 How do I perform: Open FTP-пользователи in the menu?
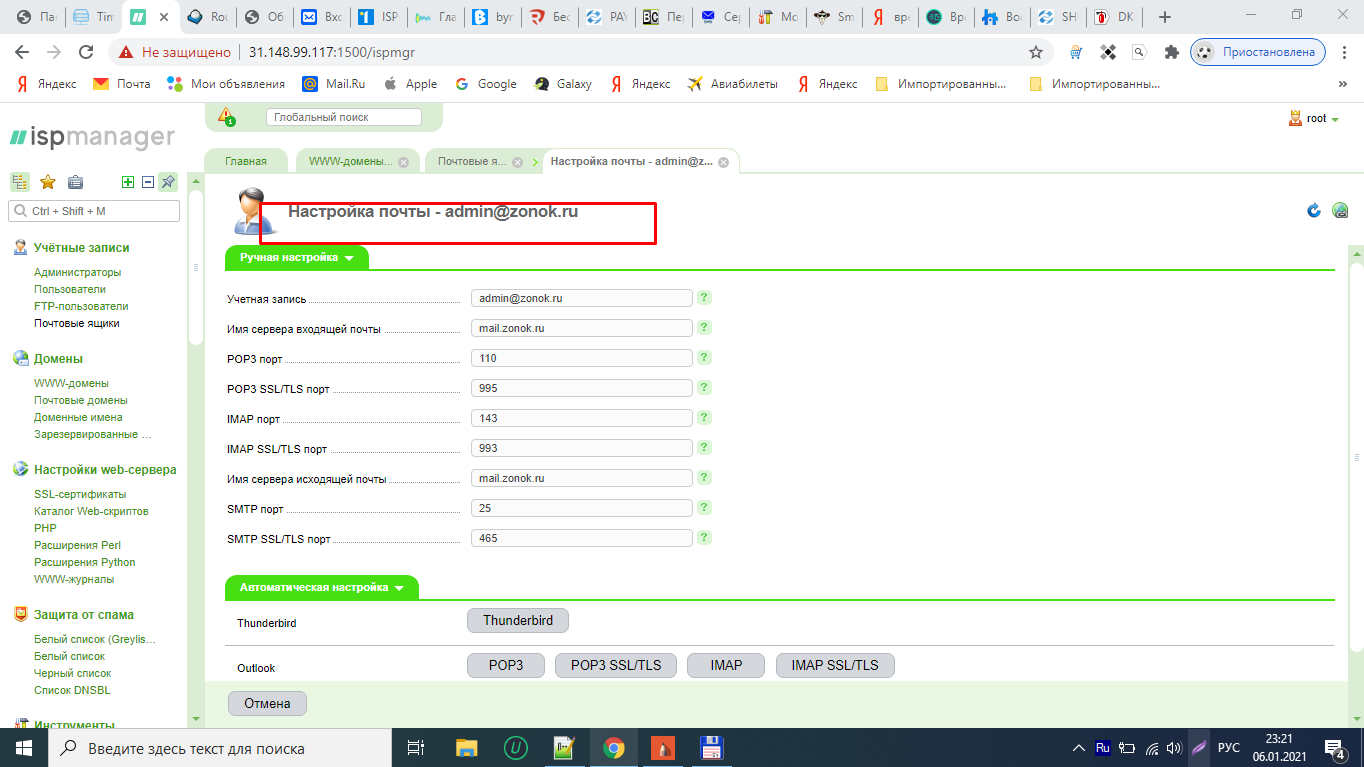pos(81,306)
